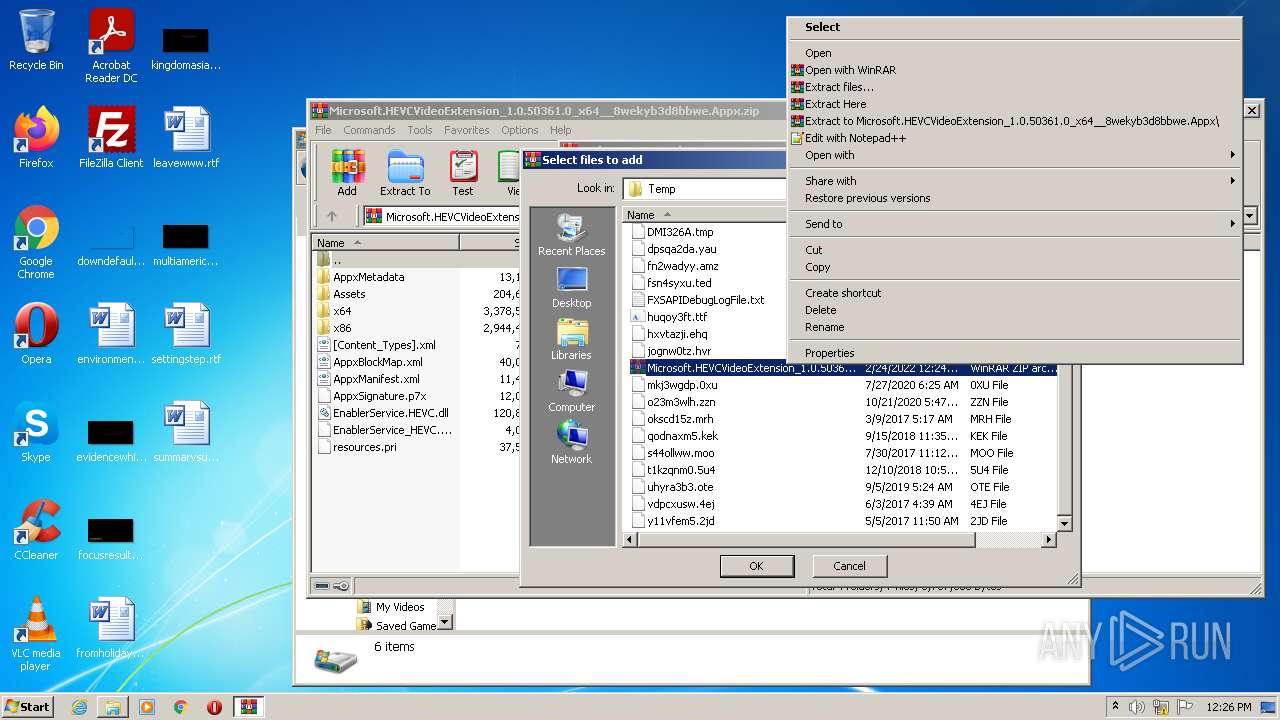Open the WinRAR Options menu
The width and height of the screenshot is (1280, 720).
(520, 130)
